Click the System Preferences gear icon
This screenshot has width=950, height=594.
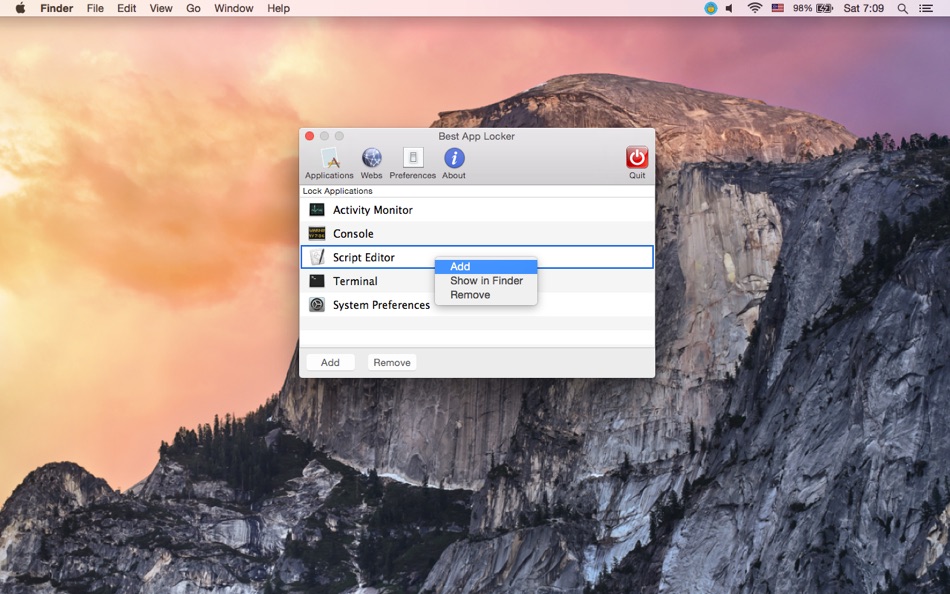pos(317,304)
